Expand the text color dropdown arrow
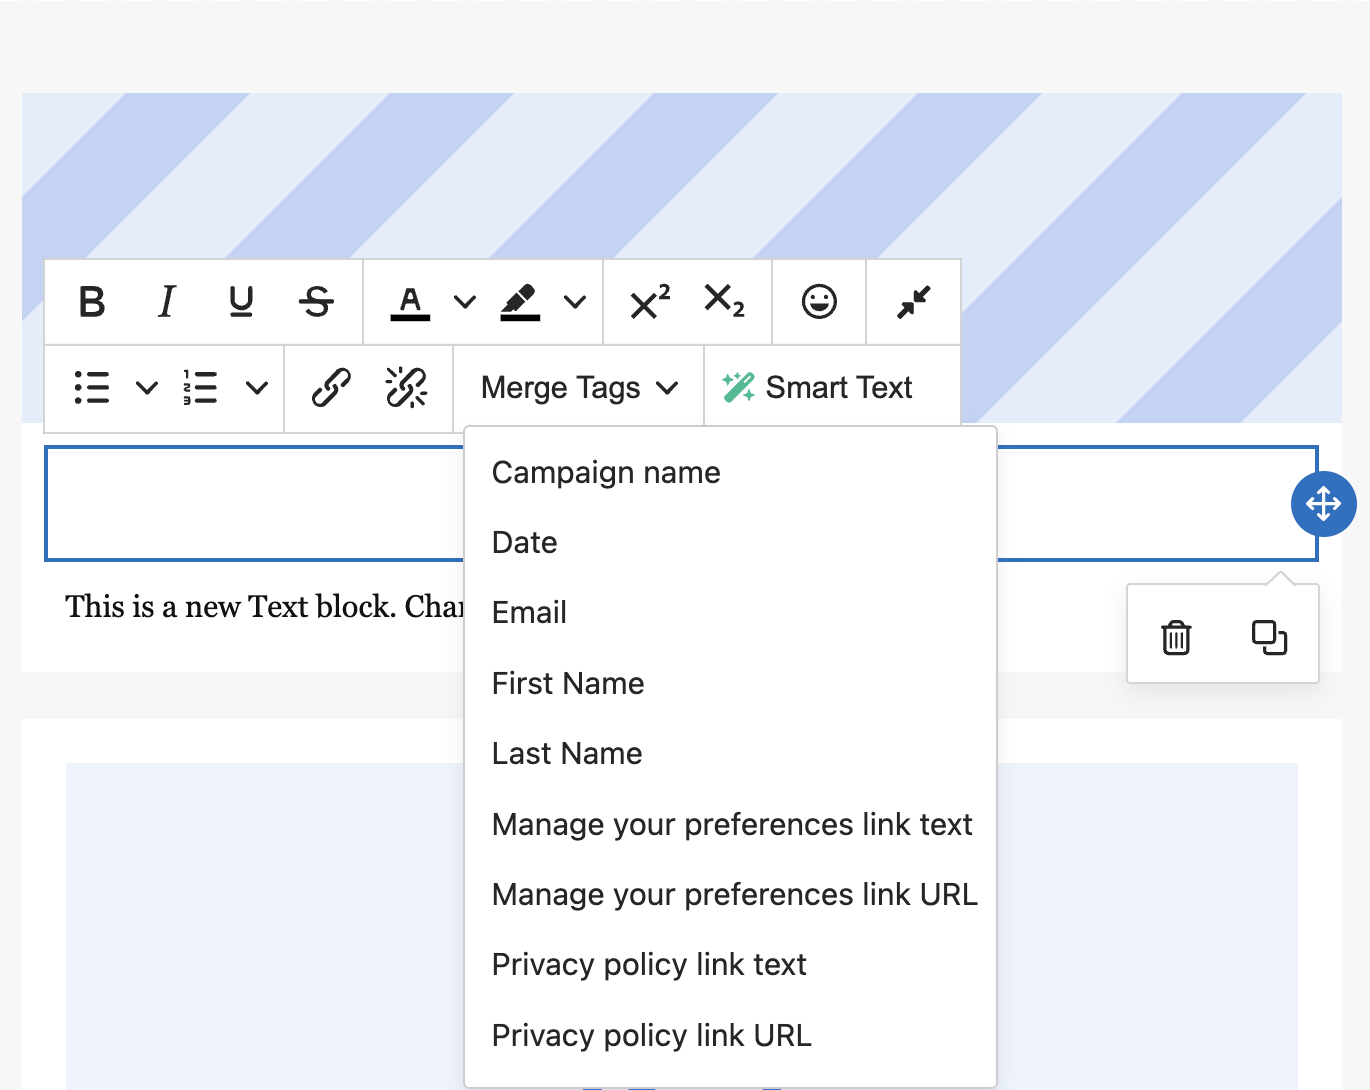The height and width of the screenshot is (1090, 1370). click(465, 302)
